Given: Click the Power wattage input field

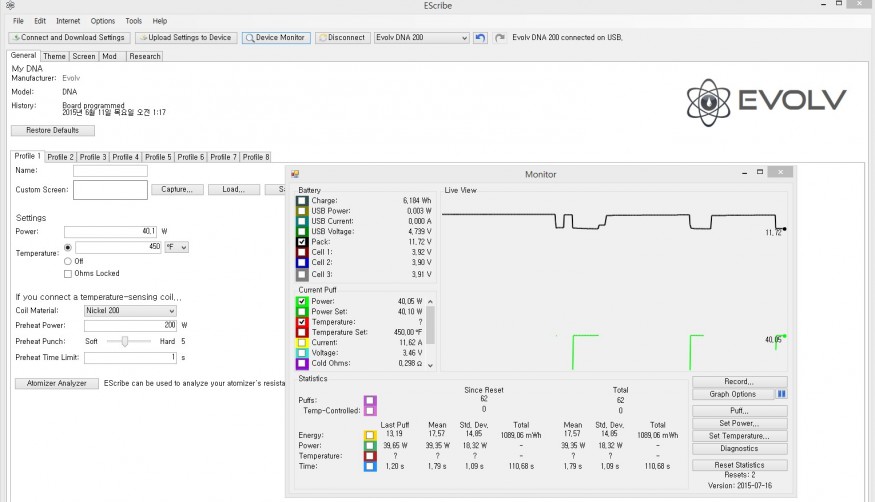Looking at the screenshot, I should [x=110, y=231].
